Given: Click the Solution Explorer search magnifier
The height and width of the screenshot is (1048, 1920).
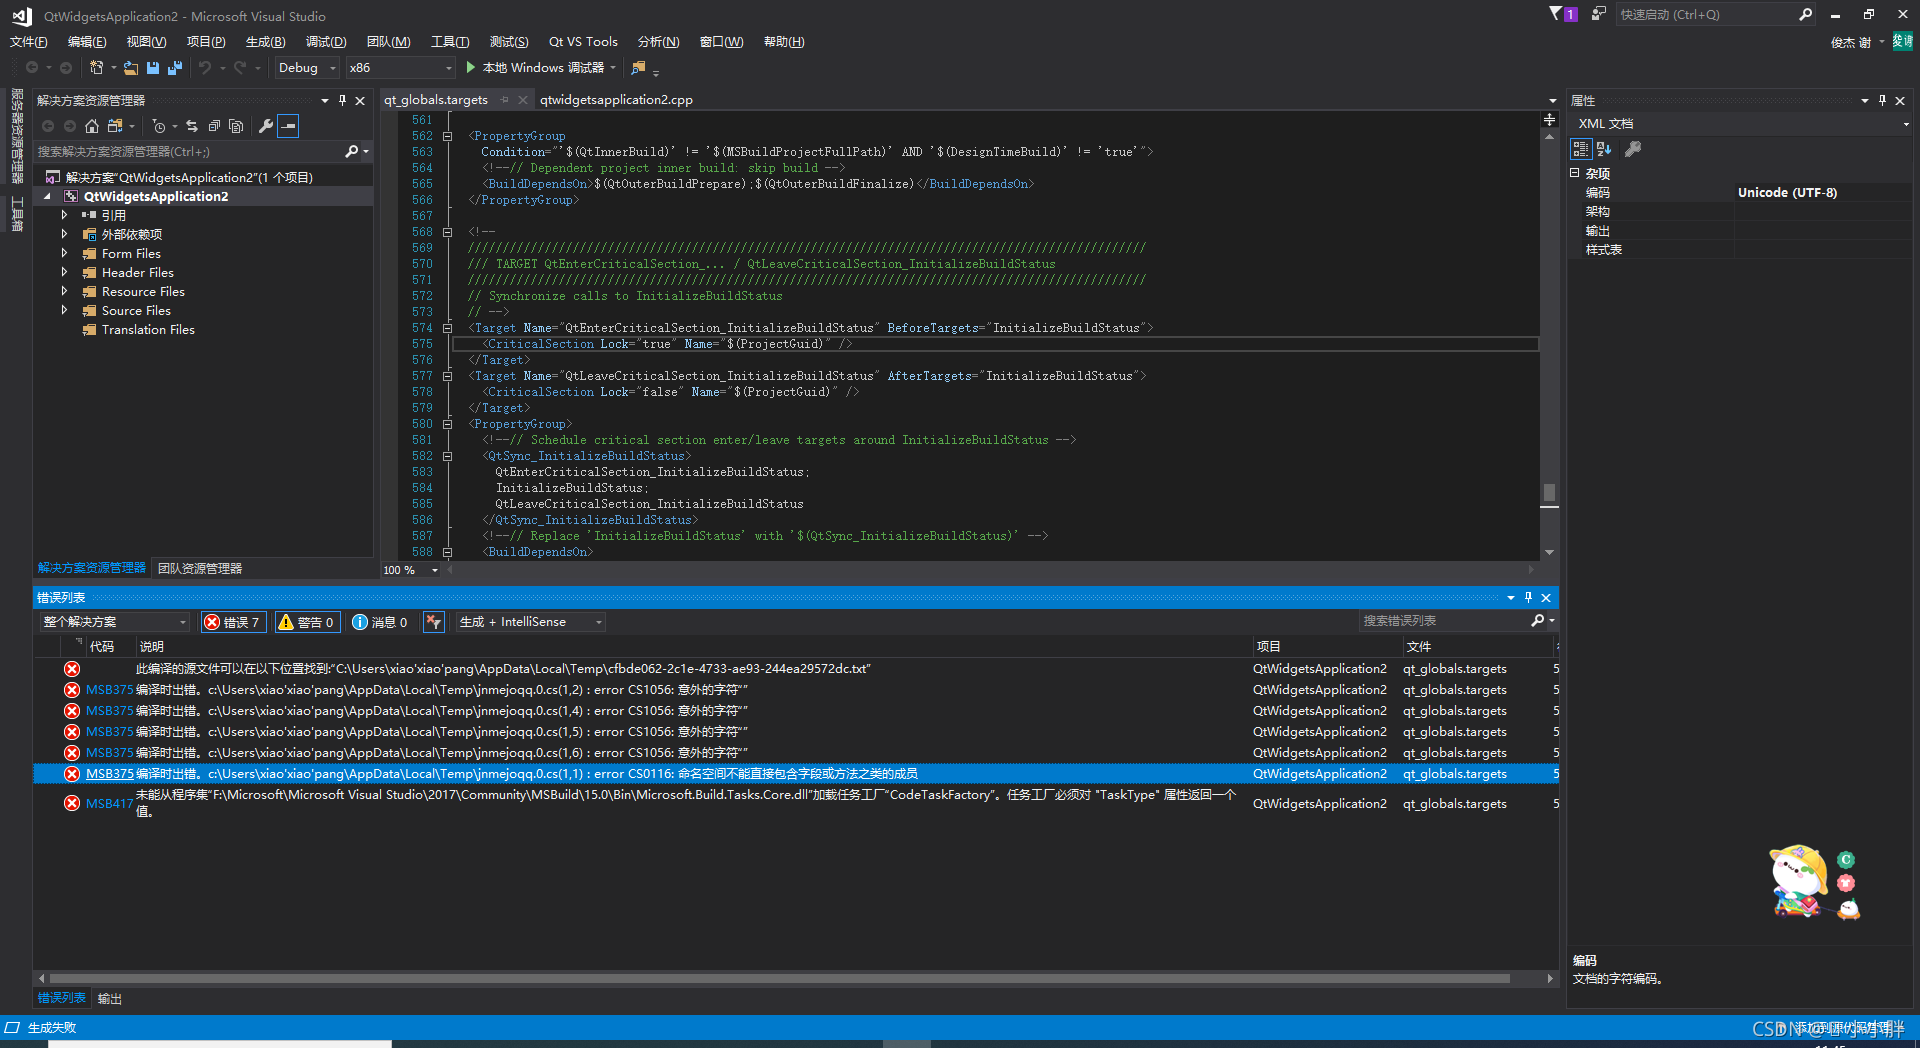Looking at the screenshot, I should click(x=351, y=152).
